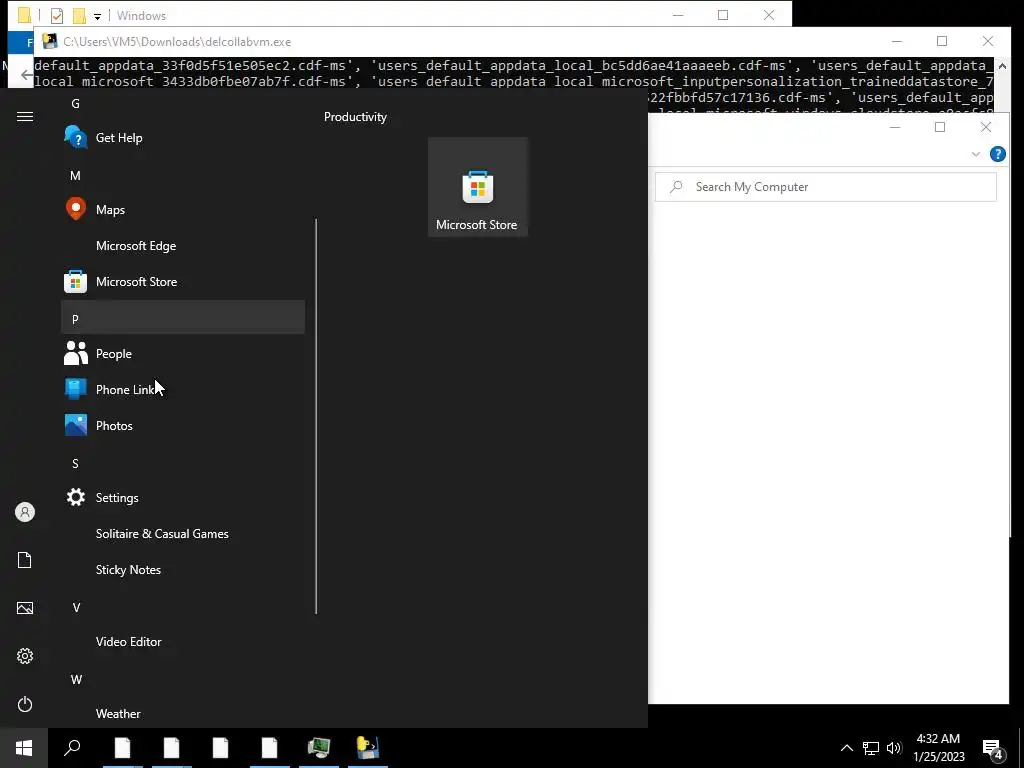Click the delcollabvm.exe title bar icon

tap(50, 41)
